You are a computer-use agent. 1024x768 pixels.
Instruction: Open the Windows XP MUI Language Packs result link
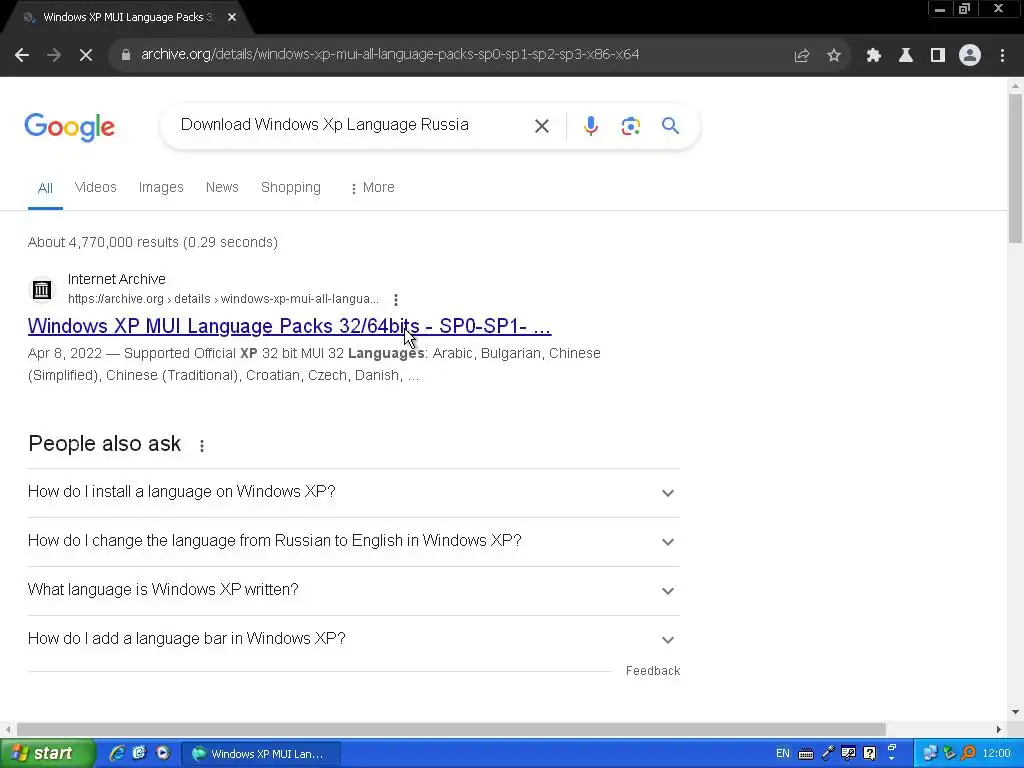point(289,326)
